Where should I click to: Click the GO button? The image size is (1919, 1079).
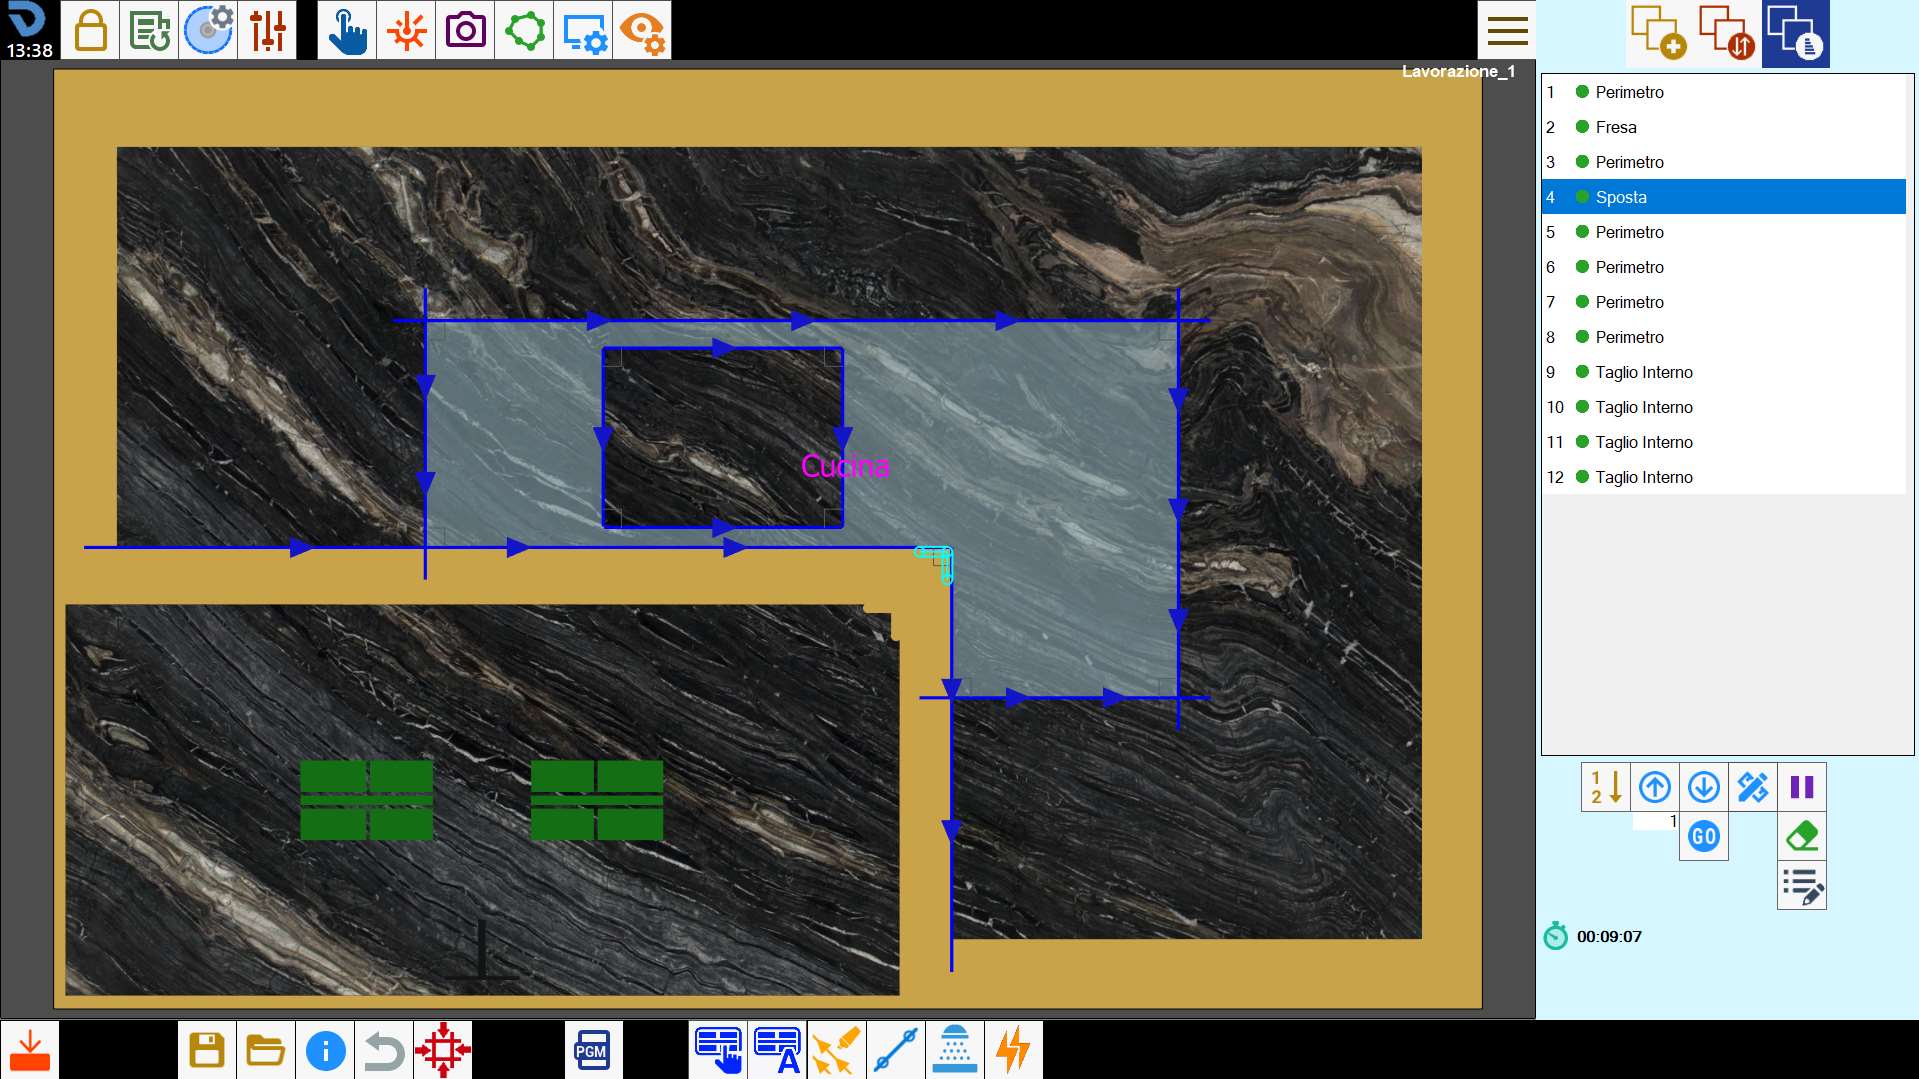[x=1704, y=836]
